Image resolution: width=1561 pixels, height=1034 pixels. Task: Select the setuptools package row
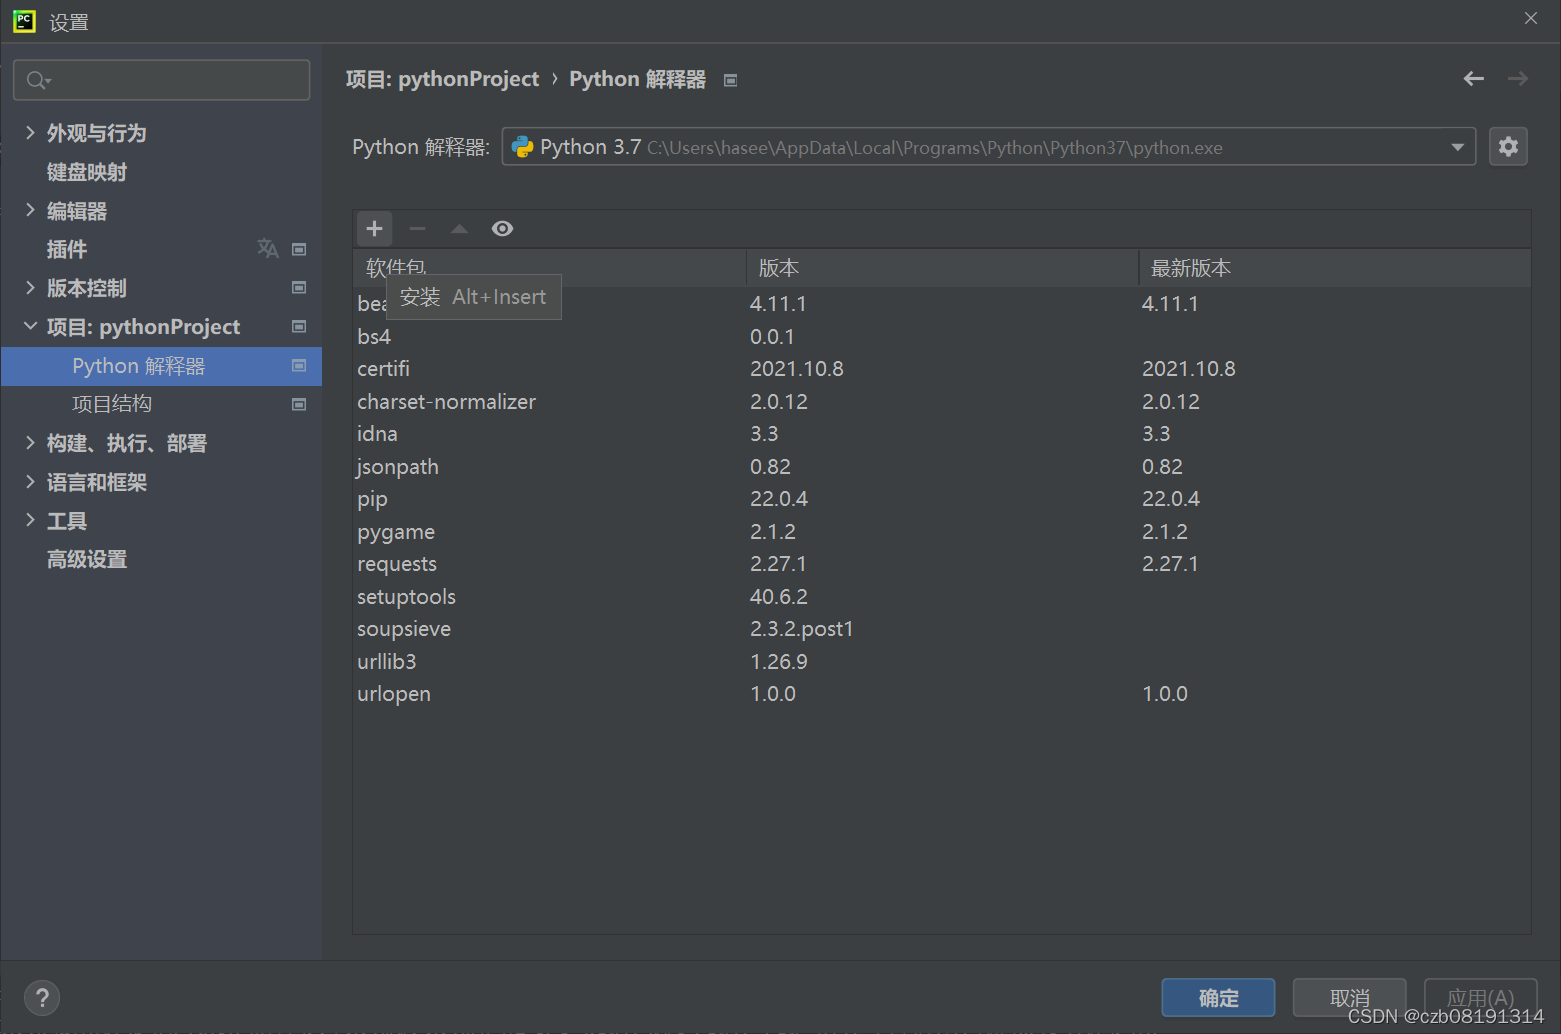pyautogui.click(x=942, y=596)
